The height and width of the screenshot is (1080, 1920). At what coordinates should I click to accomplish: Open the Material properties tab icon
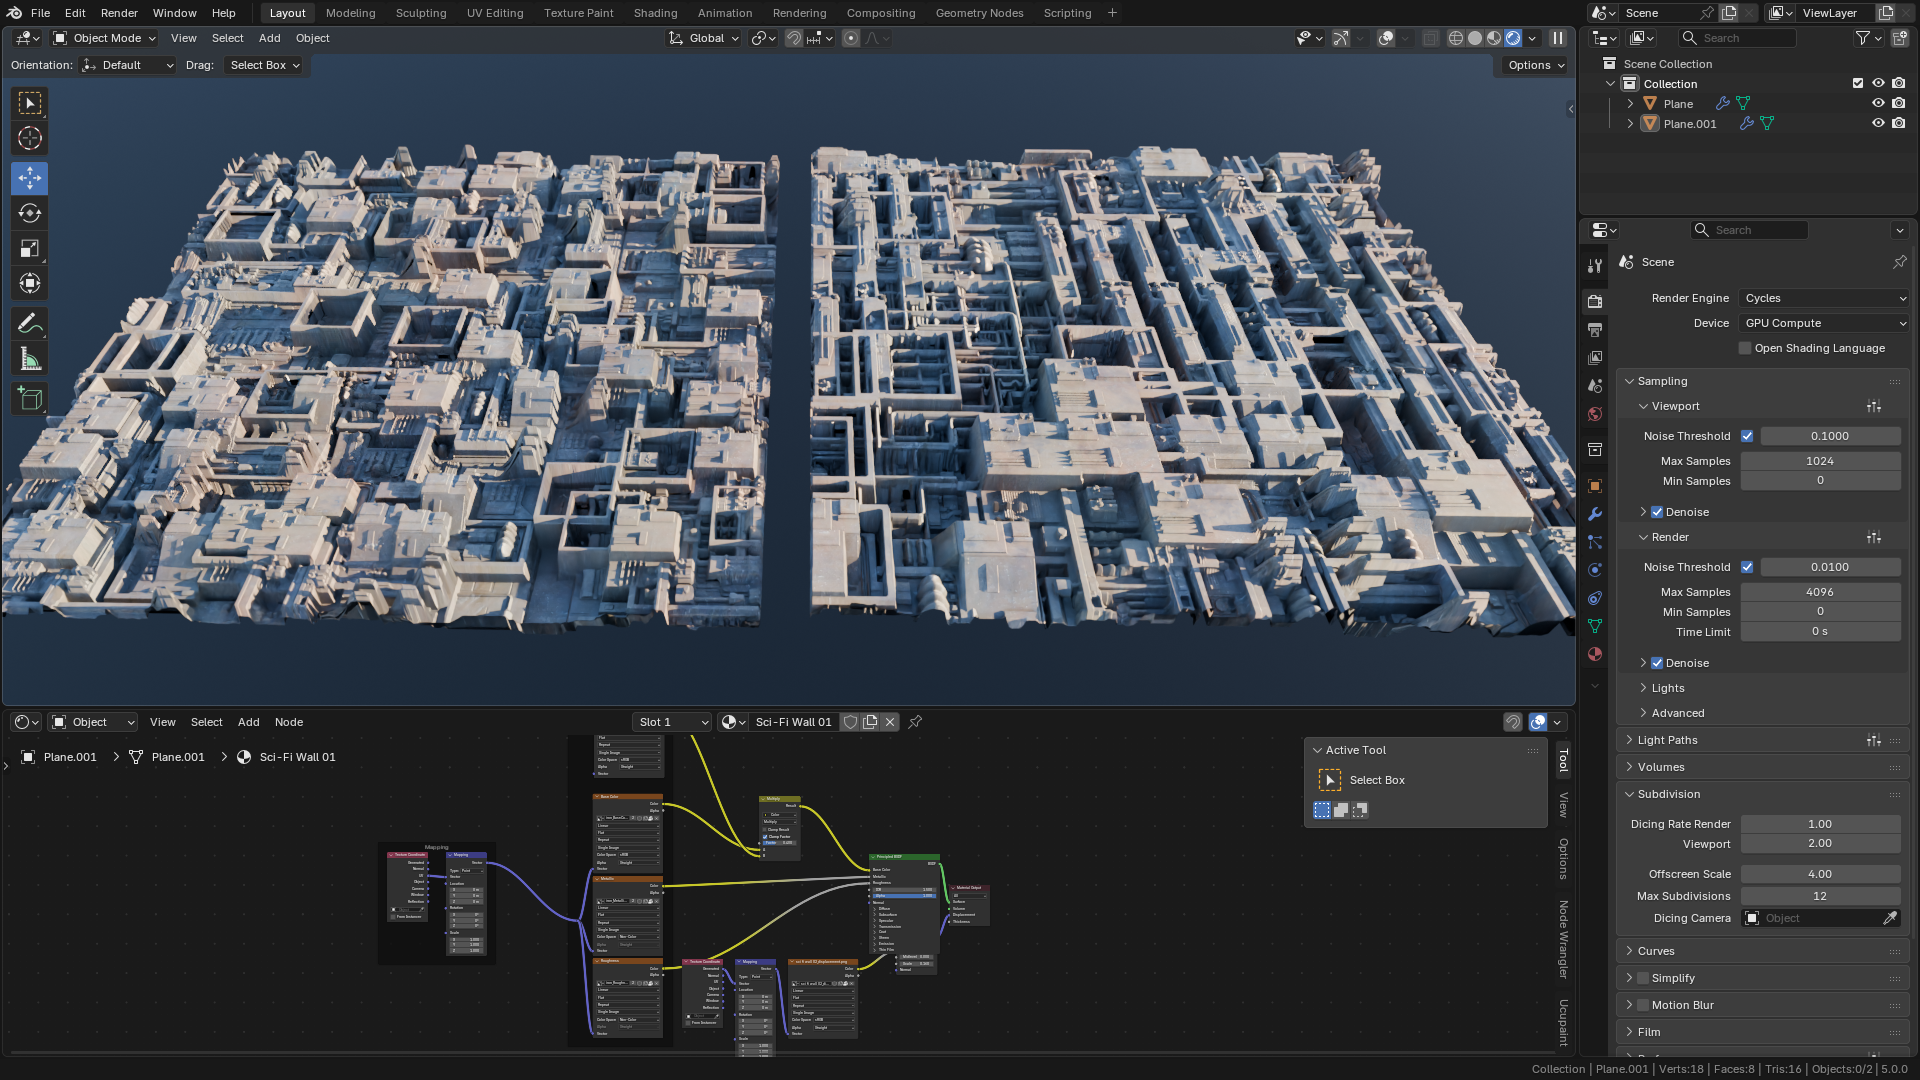coord(1595,654)
